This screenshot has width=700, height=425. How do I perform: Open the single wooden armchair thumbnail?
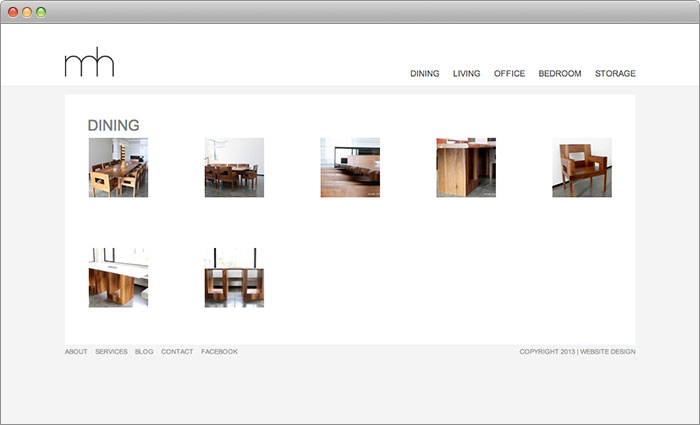[582, 167]
